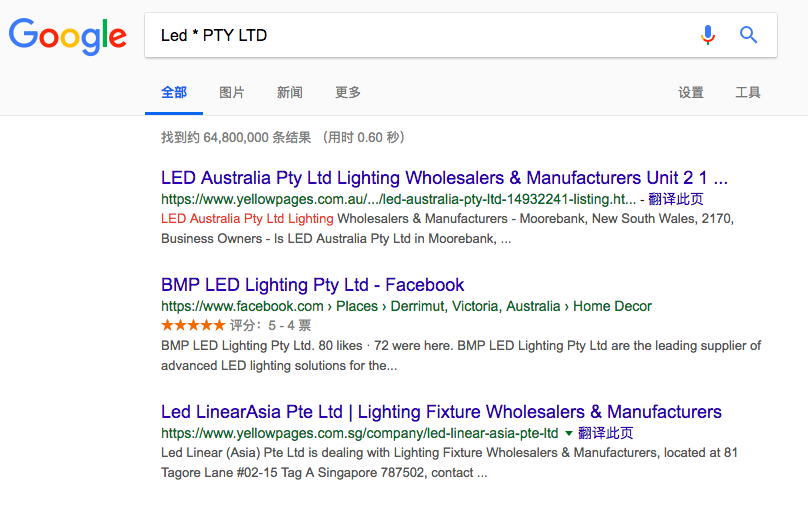
Task: Click the blue magnifier search button
Action: 748,35
